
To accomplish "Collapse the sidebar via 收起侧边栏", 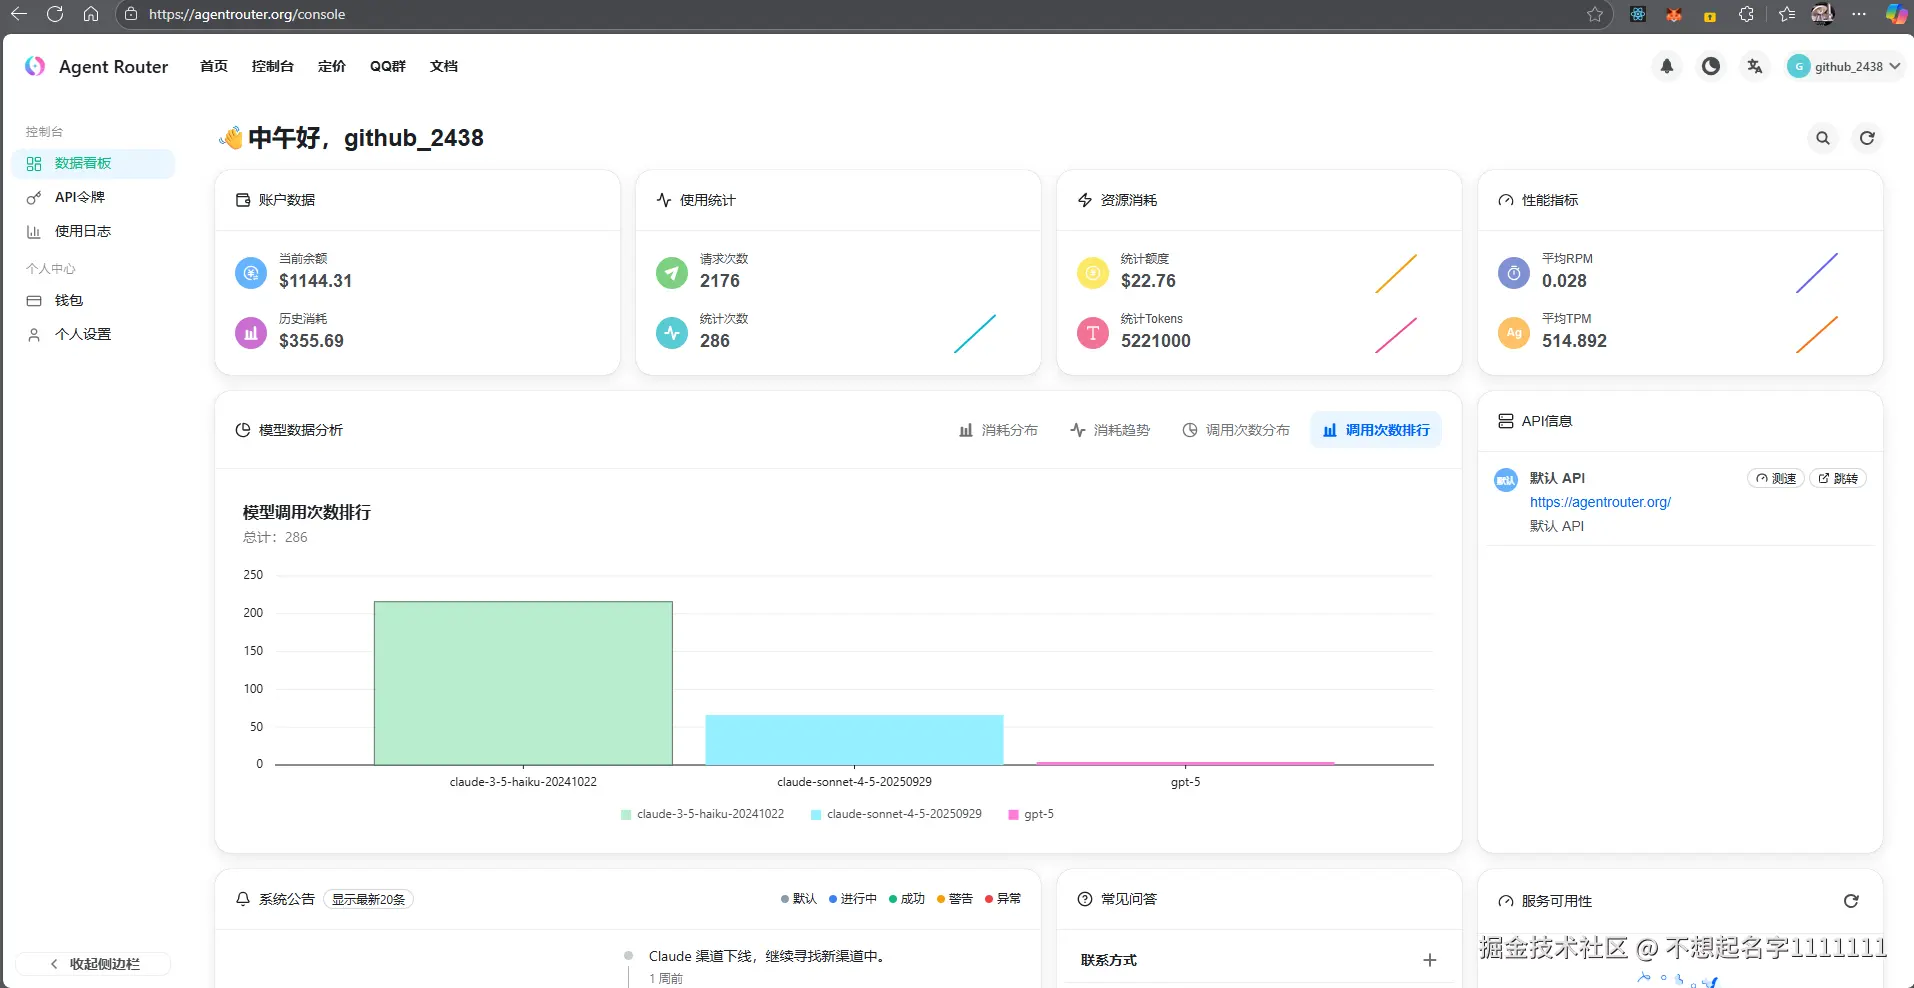I will coord(94,964).
